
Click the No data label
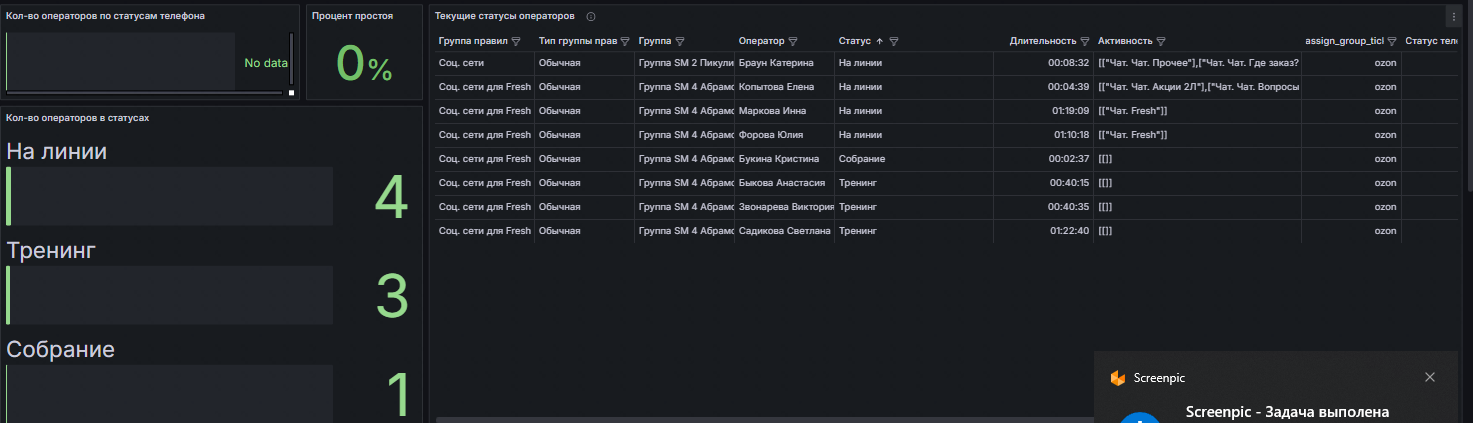pos(266,63)
